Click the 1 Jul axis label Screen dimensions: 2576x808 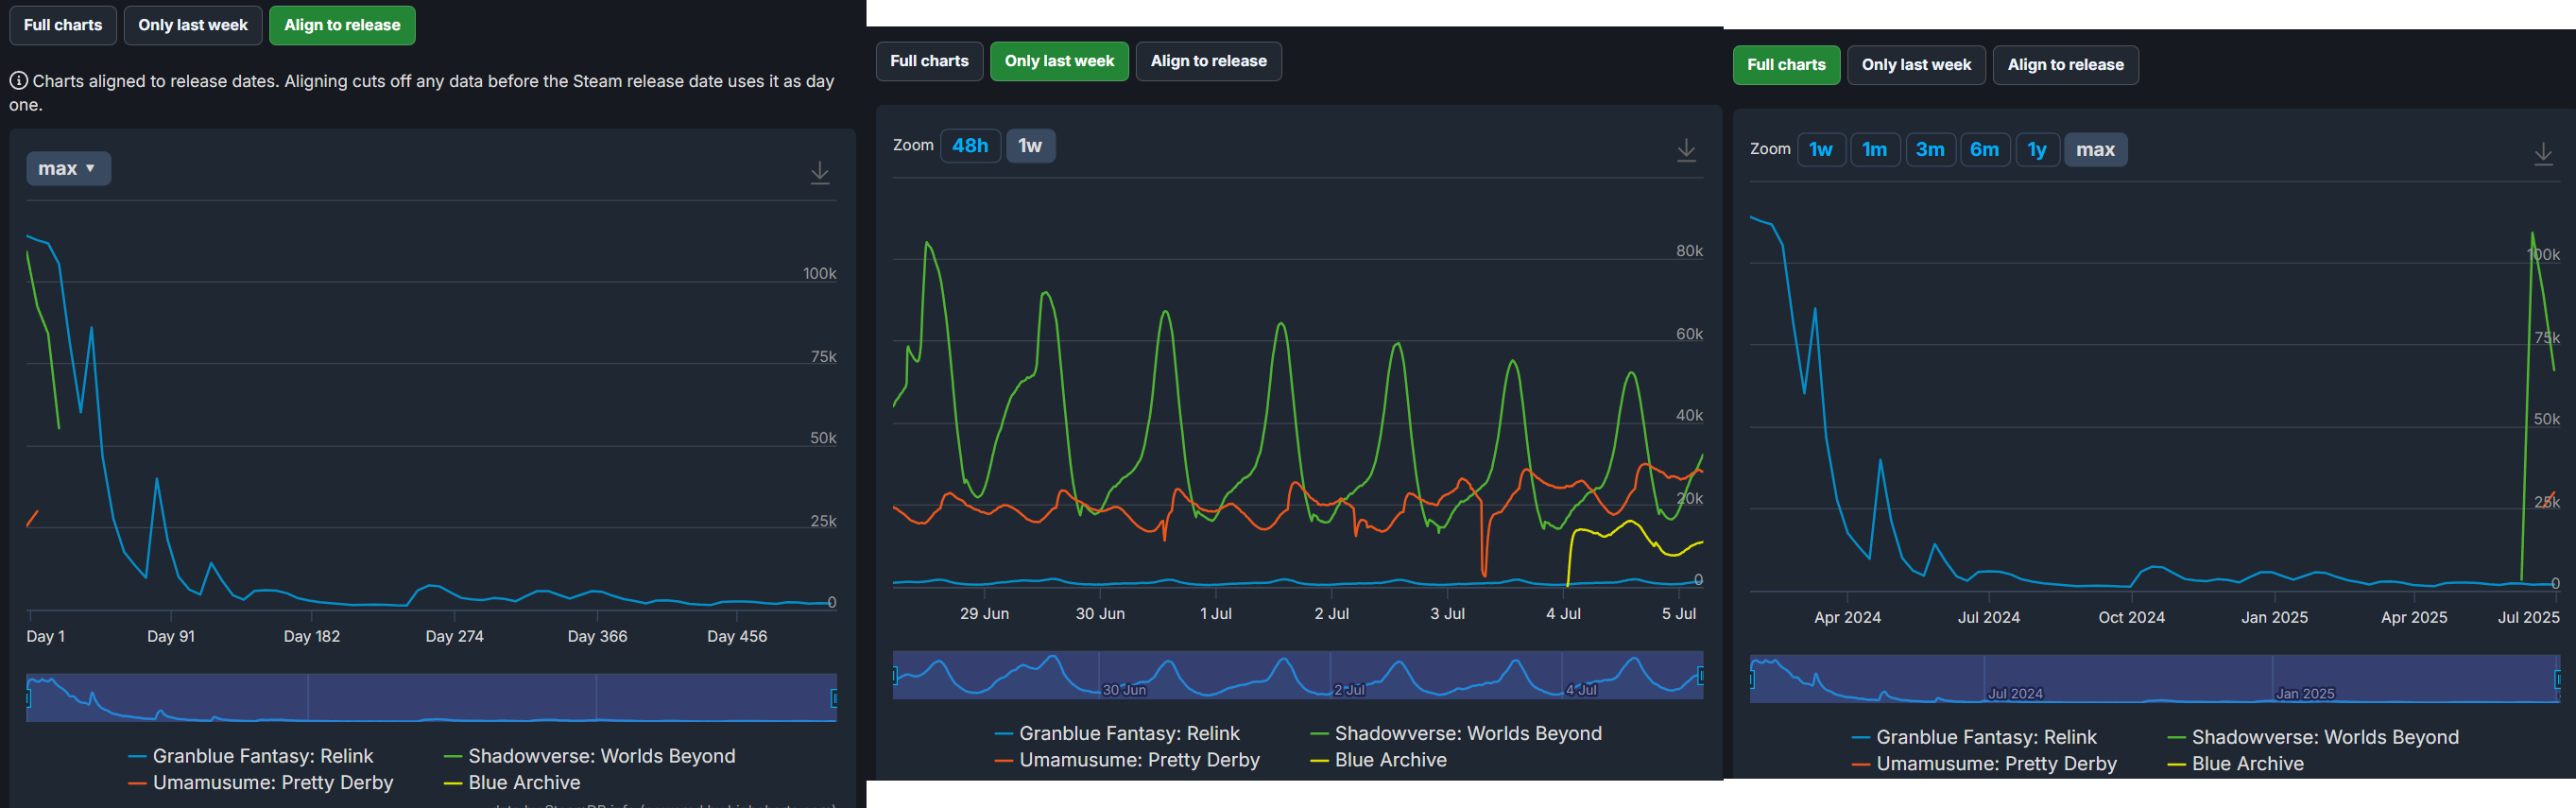1215,613
